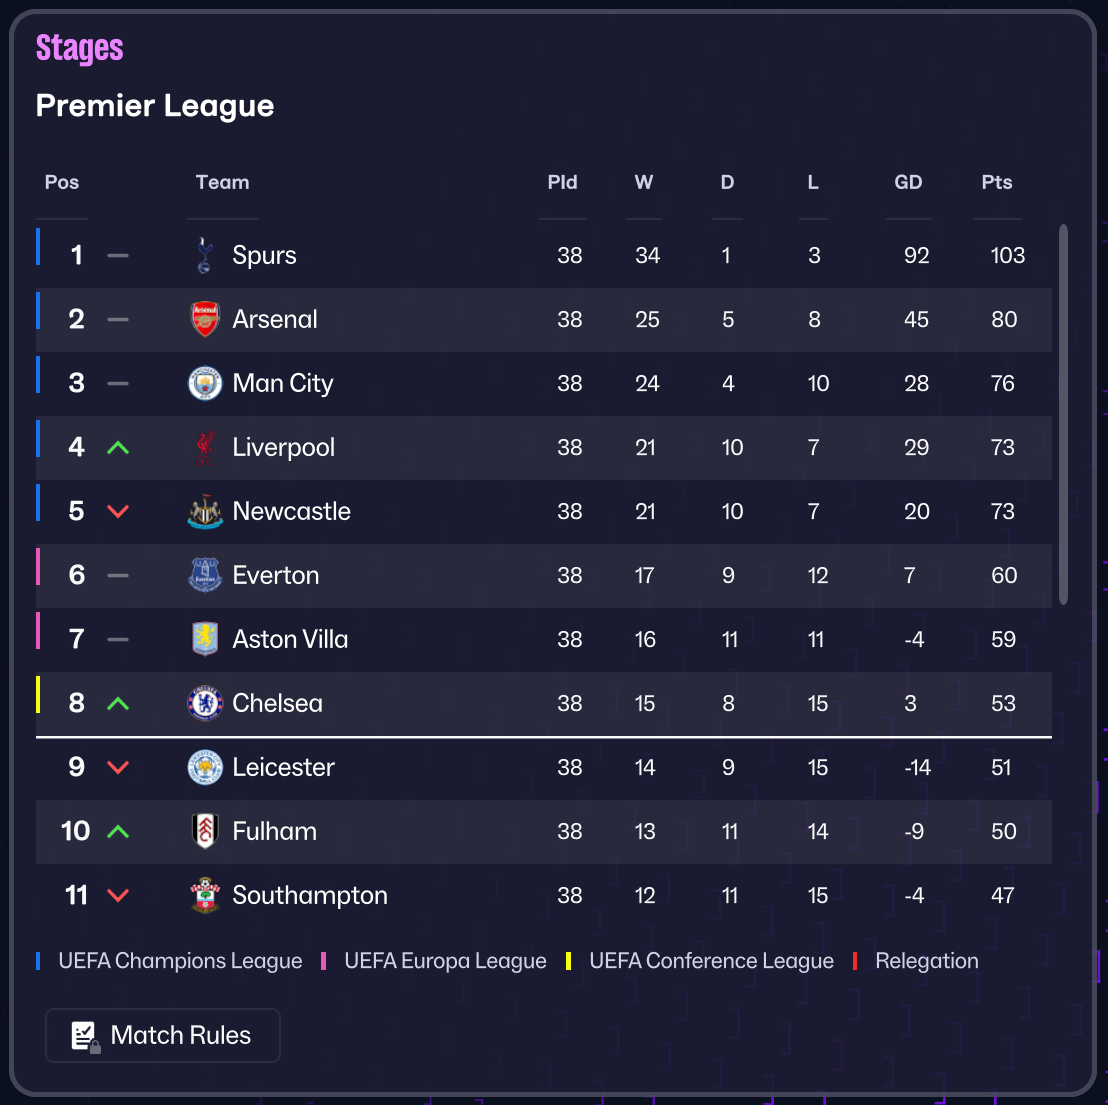Open the Match Rules button

pyautogui.click(x=163, y=1035)
